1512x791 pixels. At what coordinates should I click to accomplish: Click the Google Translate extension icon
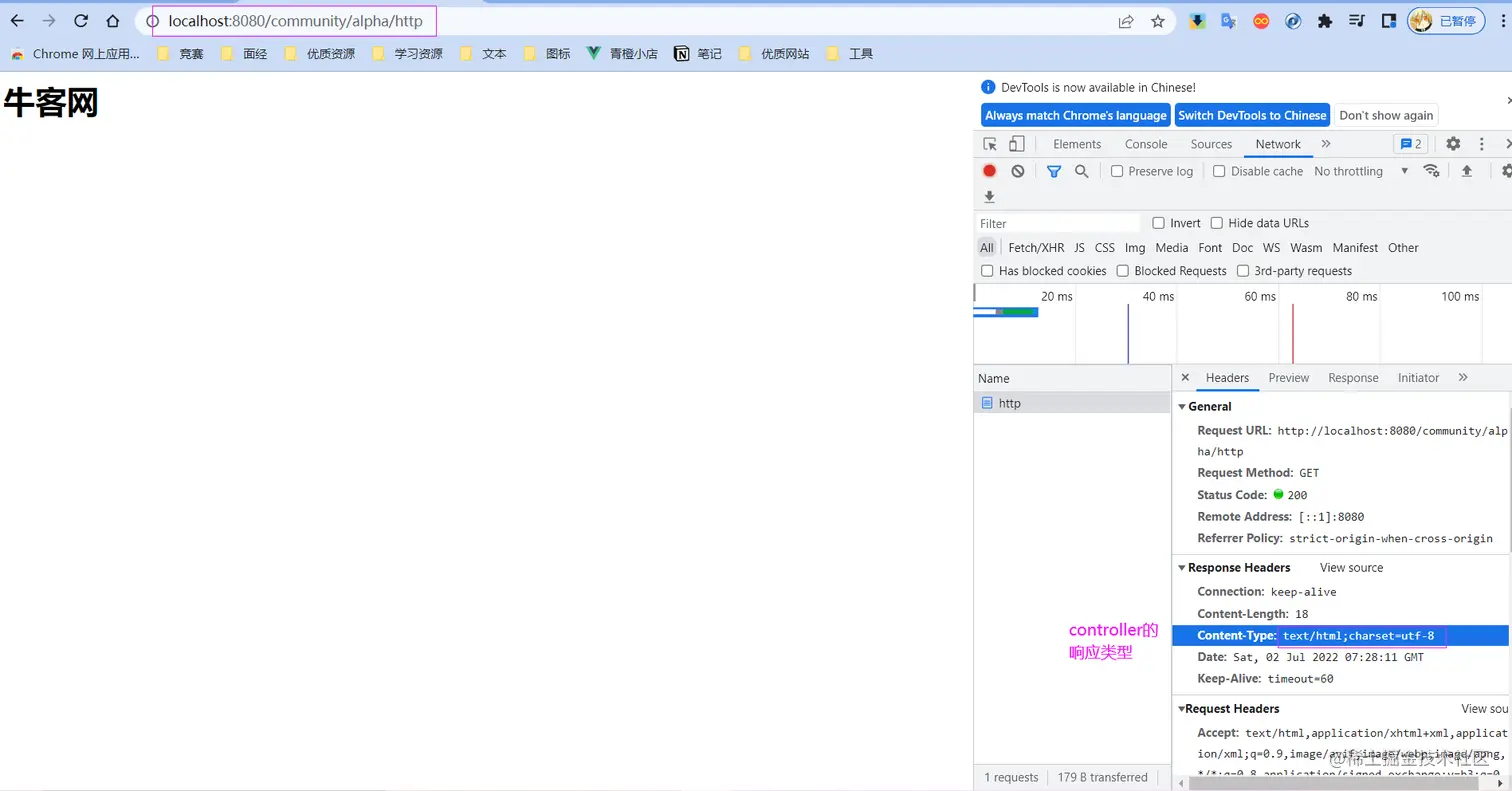point(1229,21)
